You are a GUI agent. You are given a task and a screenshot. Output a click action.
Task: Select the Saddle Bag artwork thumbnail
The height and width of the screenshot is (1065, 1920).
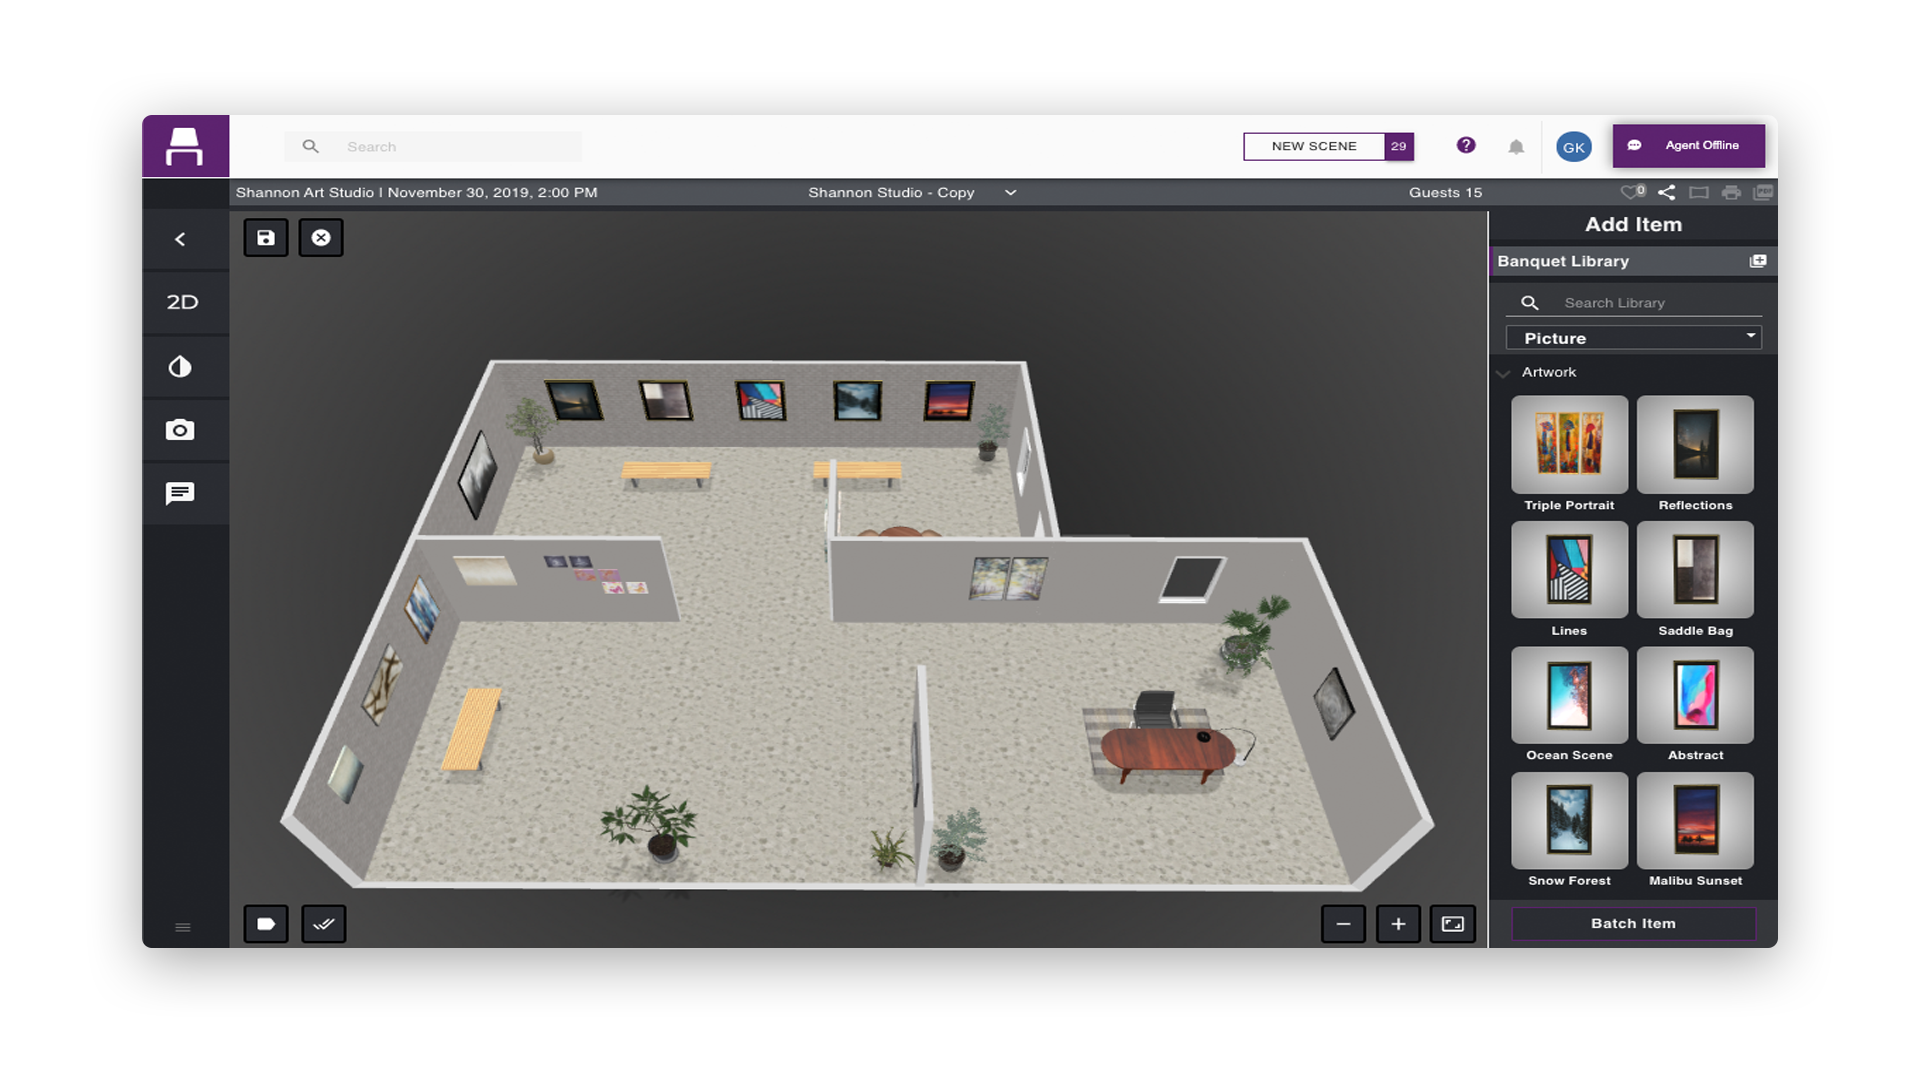coord(1695,569)
